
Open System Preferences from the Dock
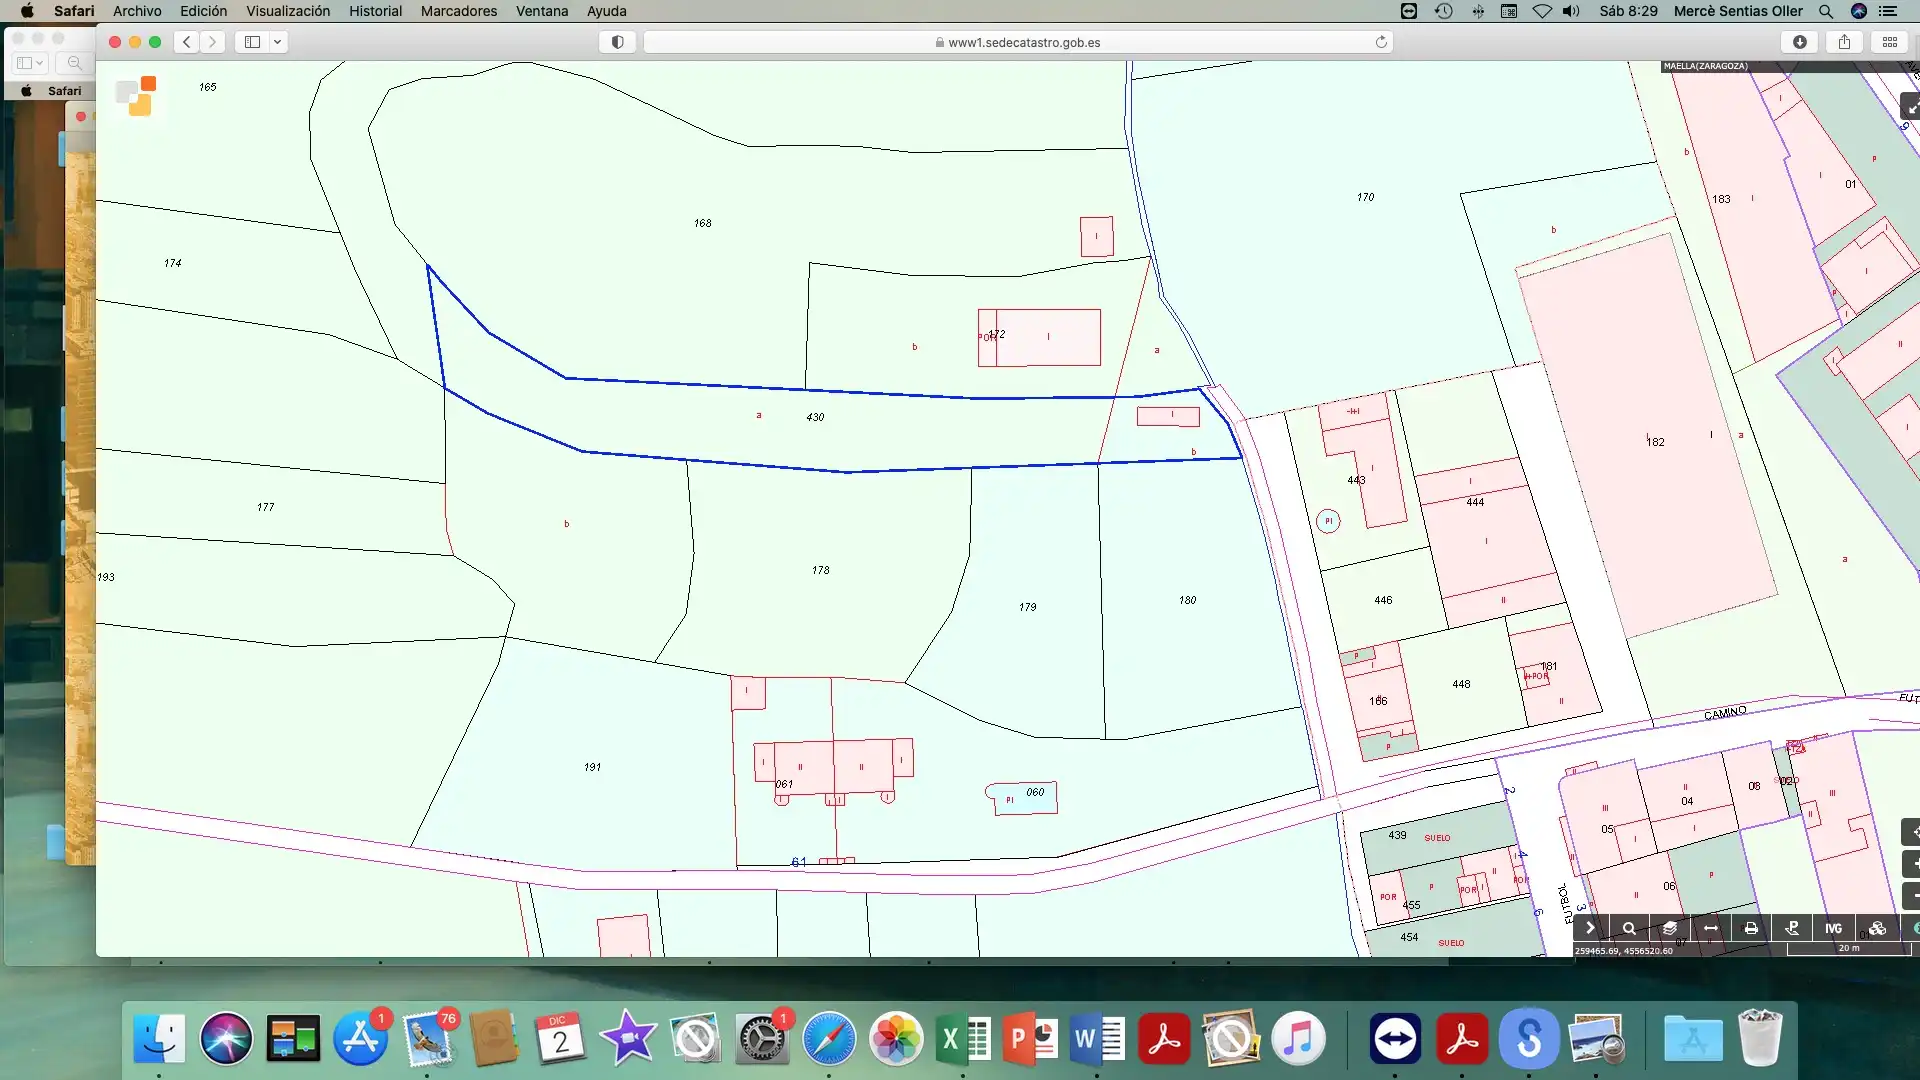(x=762, y=1039)
